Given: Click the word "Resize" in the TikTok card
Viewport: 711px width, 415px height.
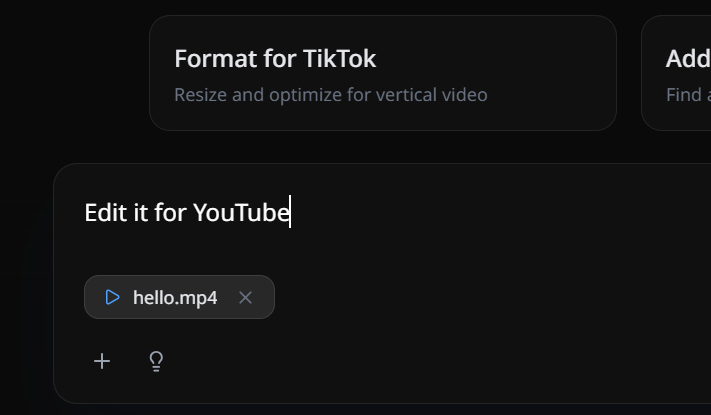Looking at the screenshot, I should 200,95.
